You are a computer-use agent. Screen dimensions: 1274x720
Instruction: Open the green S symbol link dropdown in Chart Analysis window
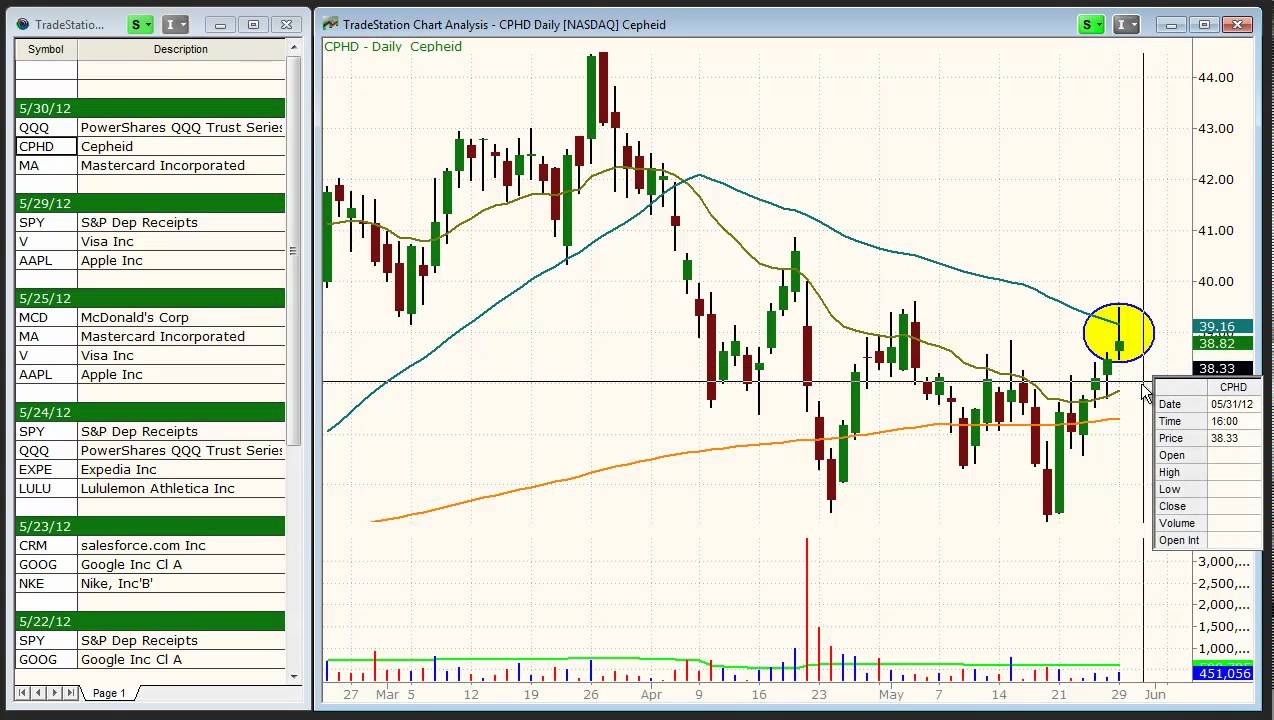1090,24
